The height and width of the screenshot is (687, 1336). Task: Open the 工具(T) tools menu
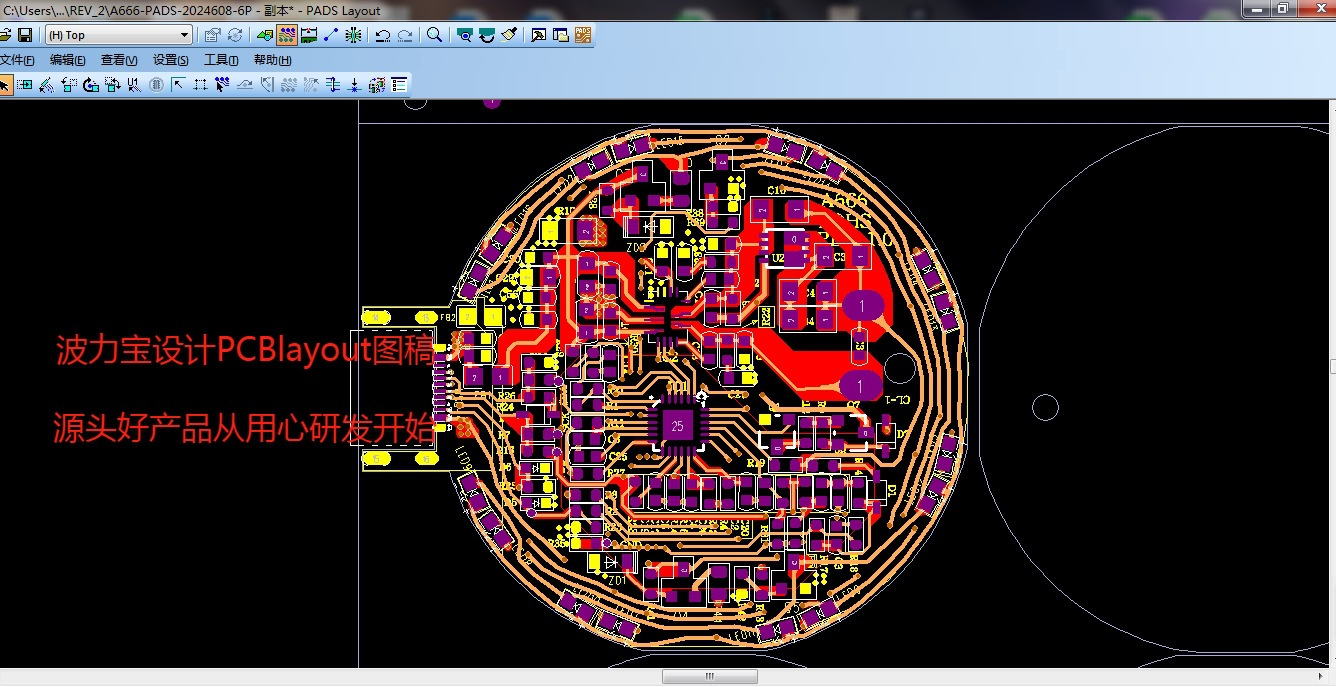pos(221,60)
